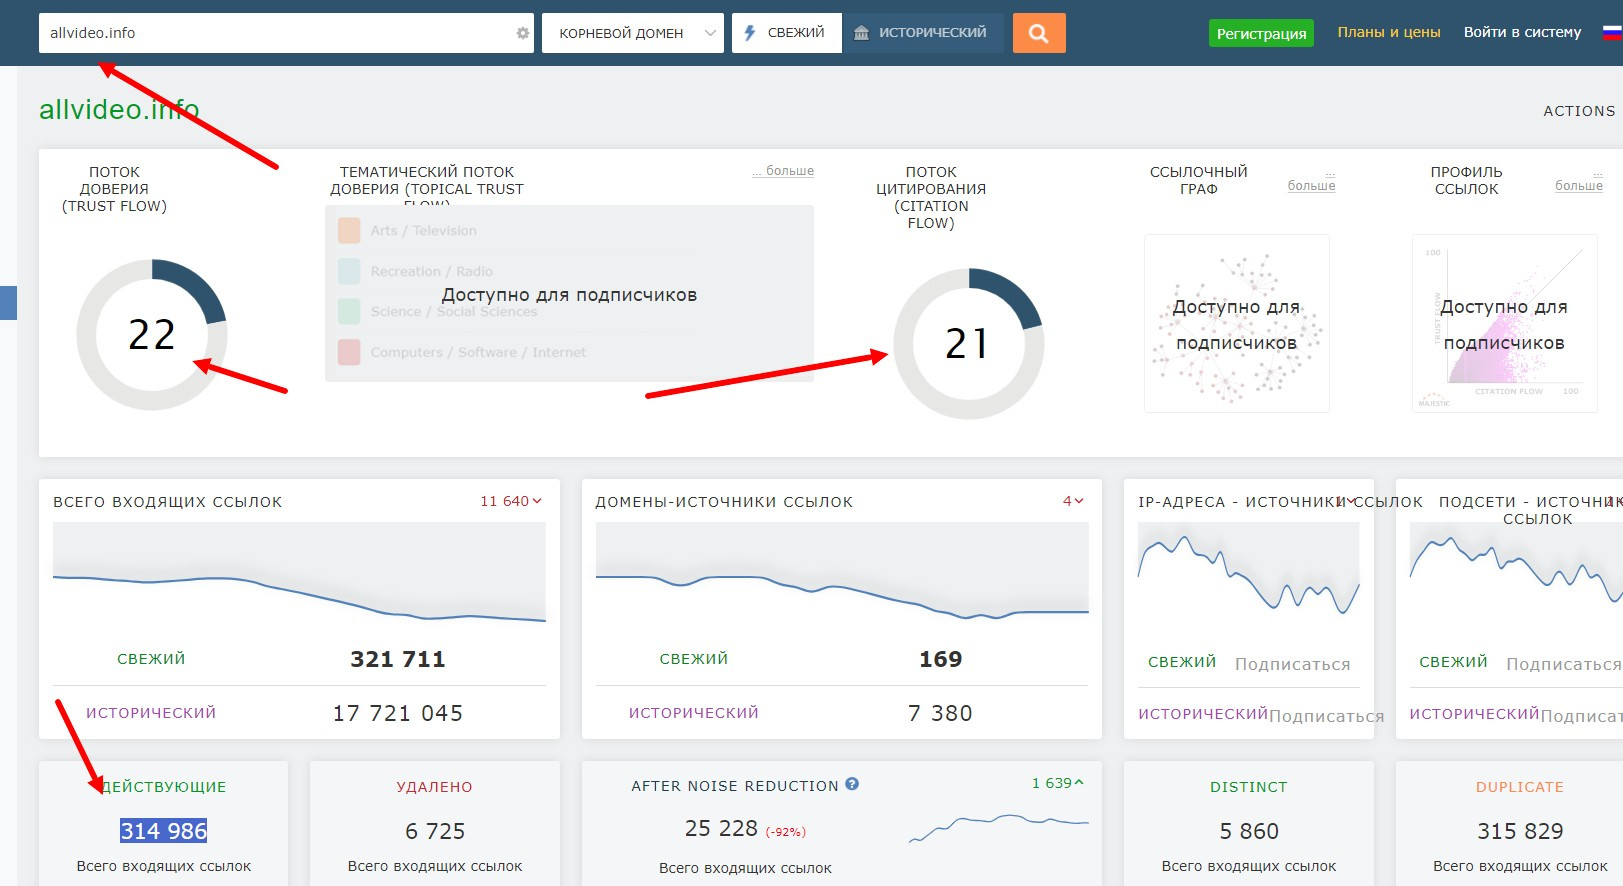Click the historic backlinks value 17 721 045
The width and height of the screenshot is (1623, 886).
pos(398,713)
